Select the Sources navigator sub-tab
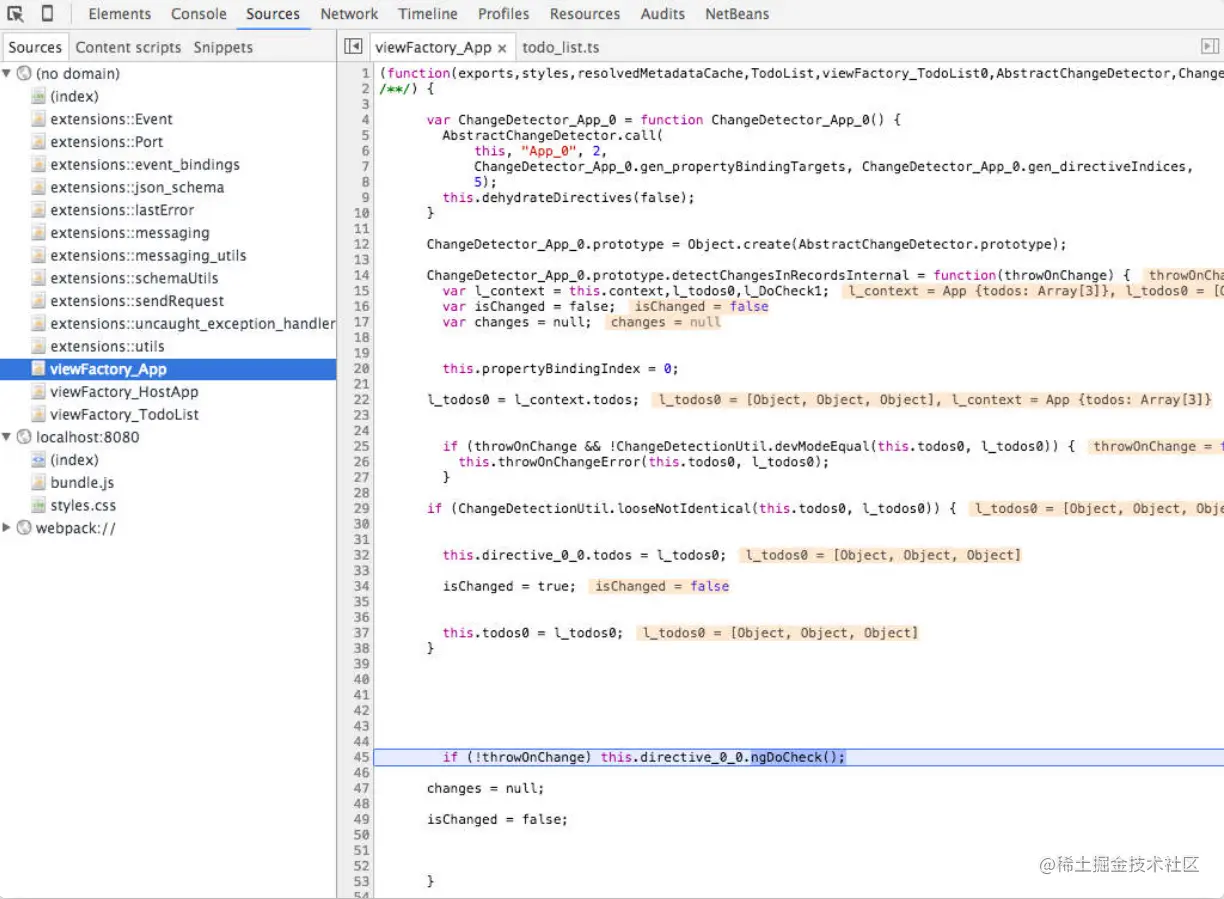This screenshot has height=899, width=1224. coord(35,47)
